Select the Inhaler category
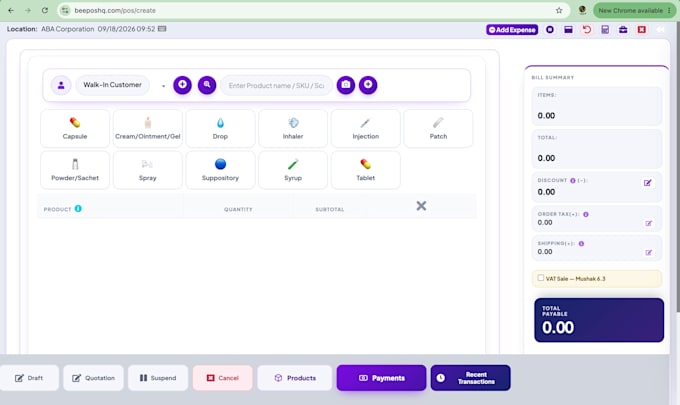 [293, 128]
